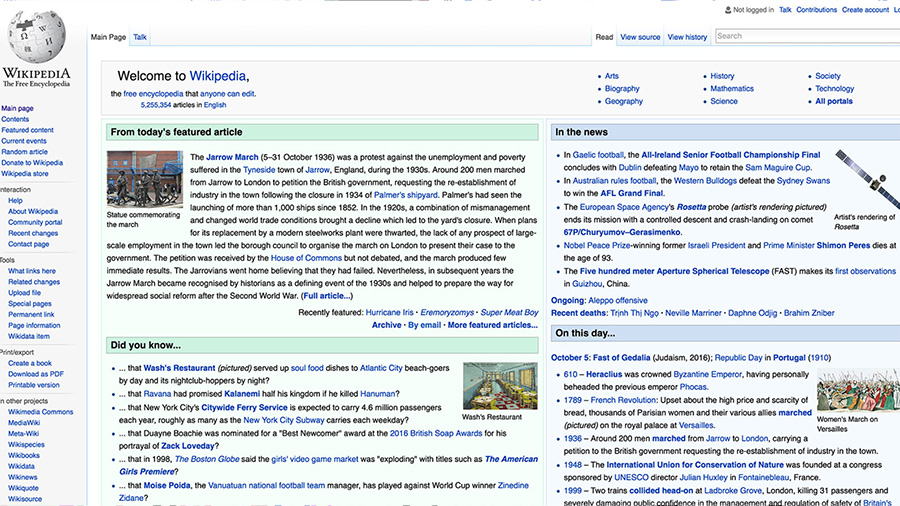Open the Jarrow March article link

[232, 157]
